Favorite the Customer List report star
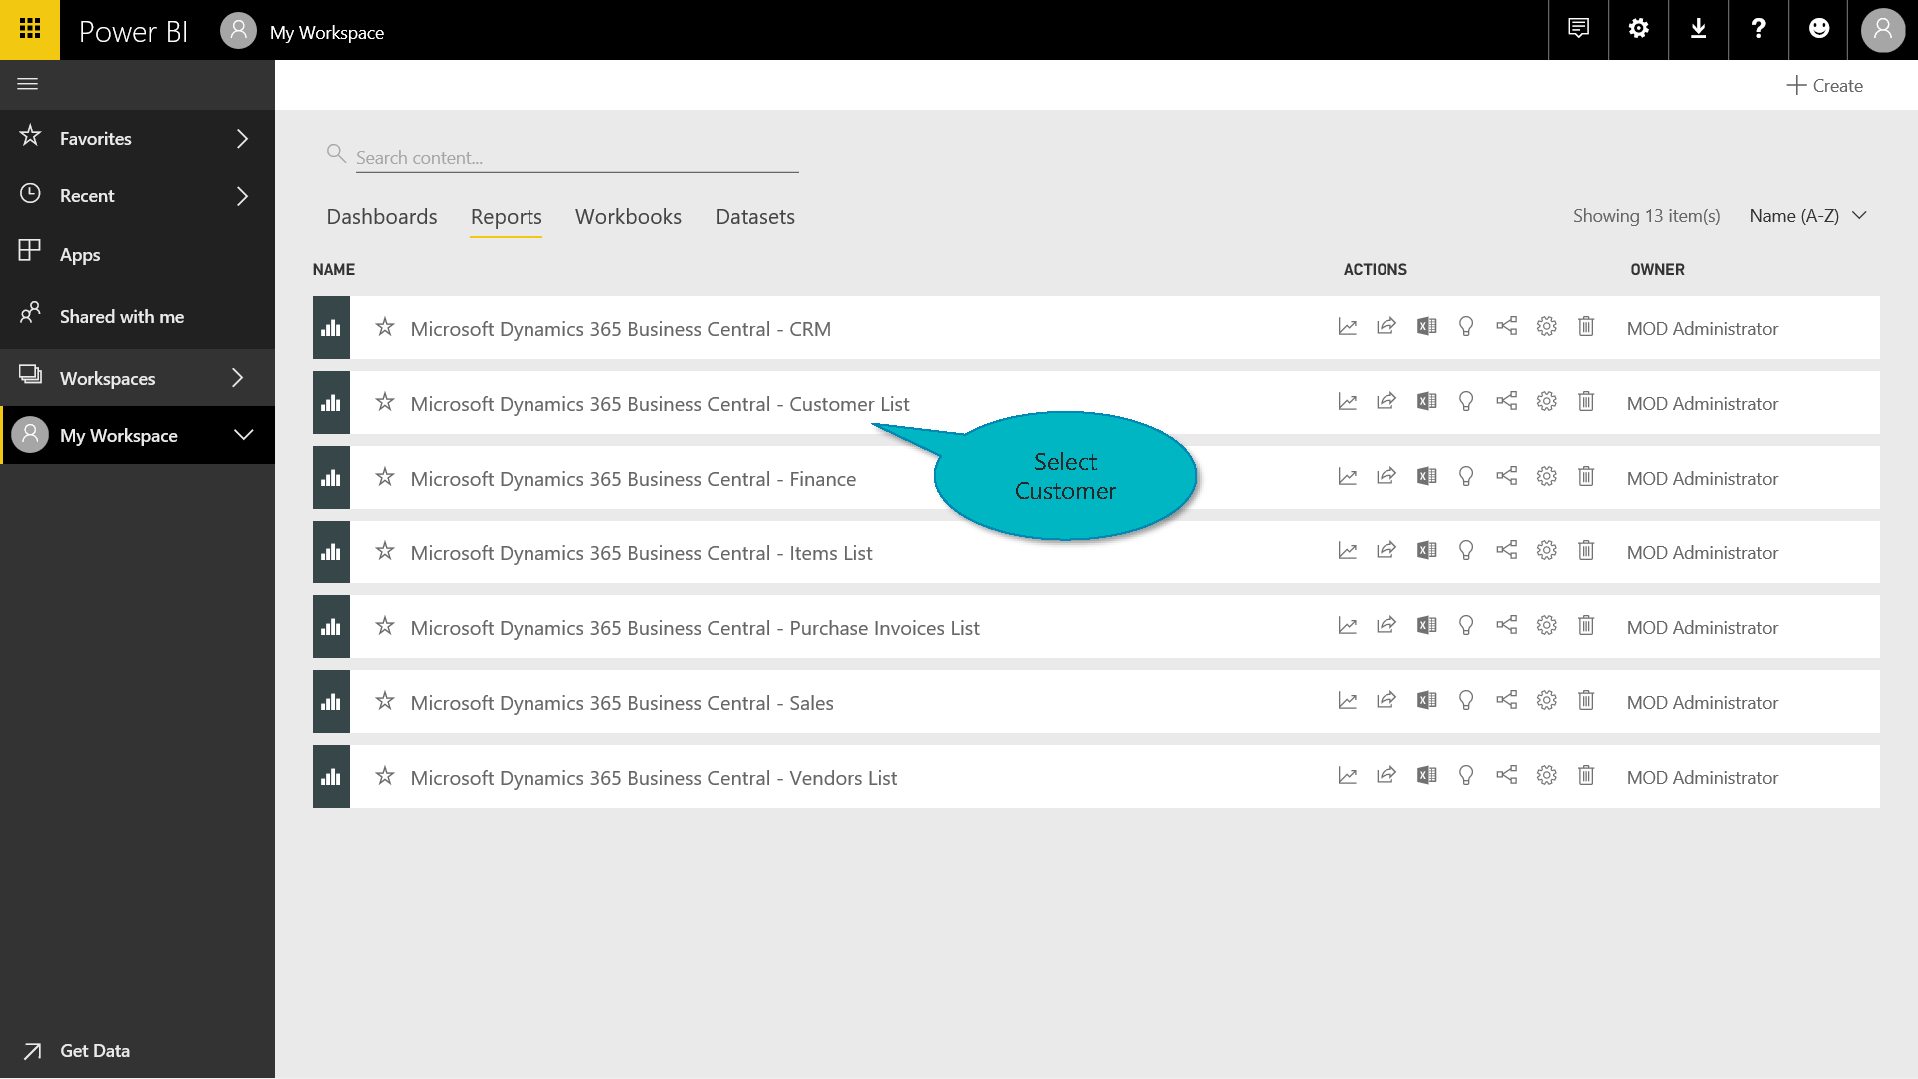 (x=385, y=403)
